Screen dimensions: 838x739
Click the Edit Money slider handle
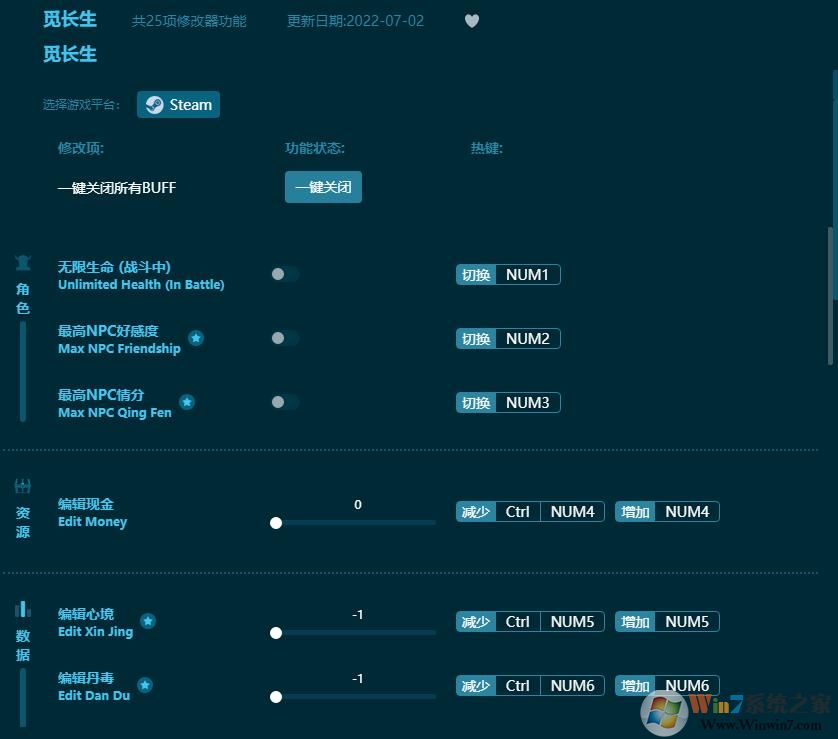click(x=276, y=522)
